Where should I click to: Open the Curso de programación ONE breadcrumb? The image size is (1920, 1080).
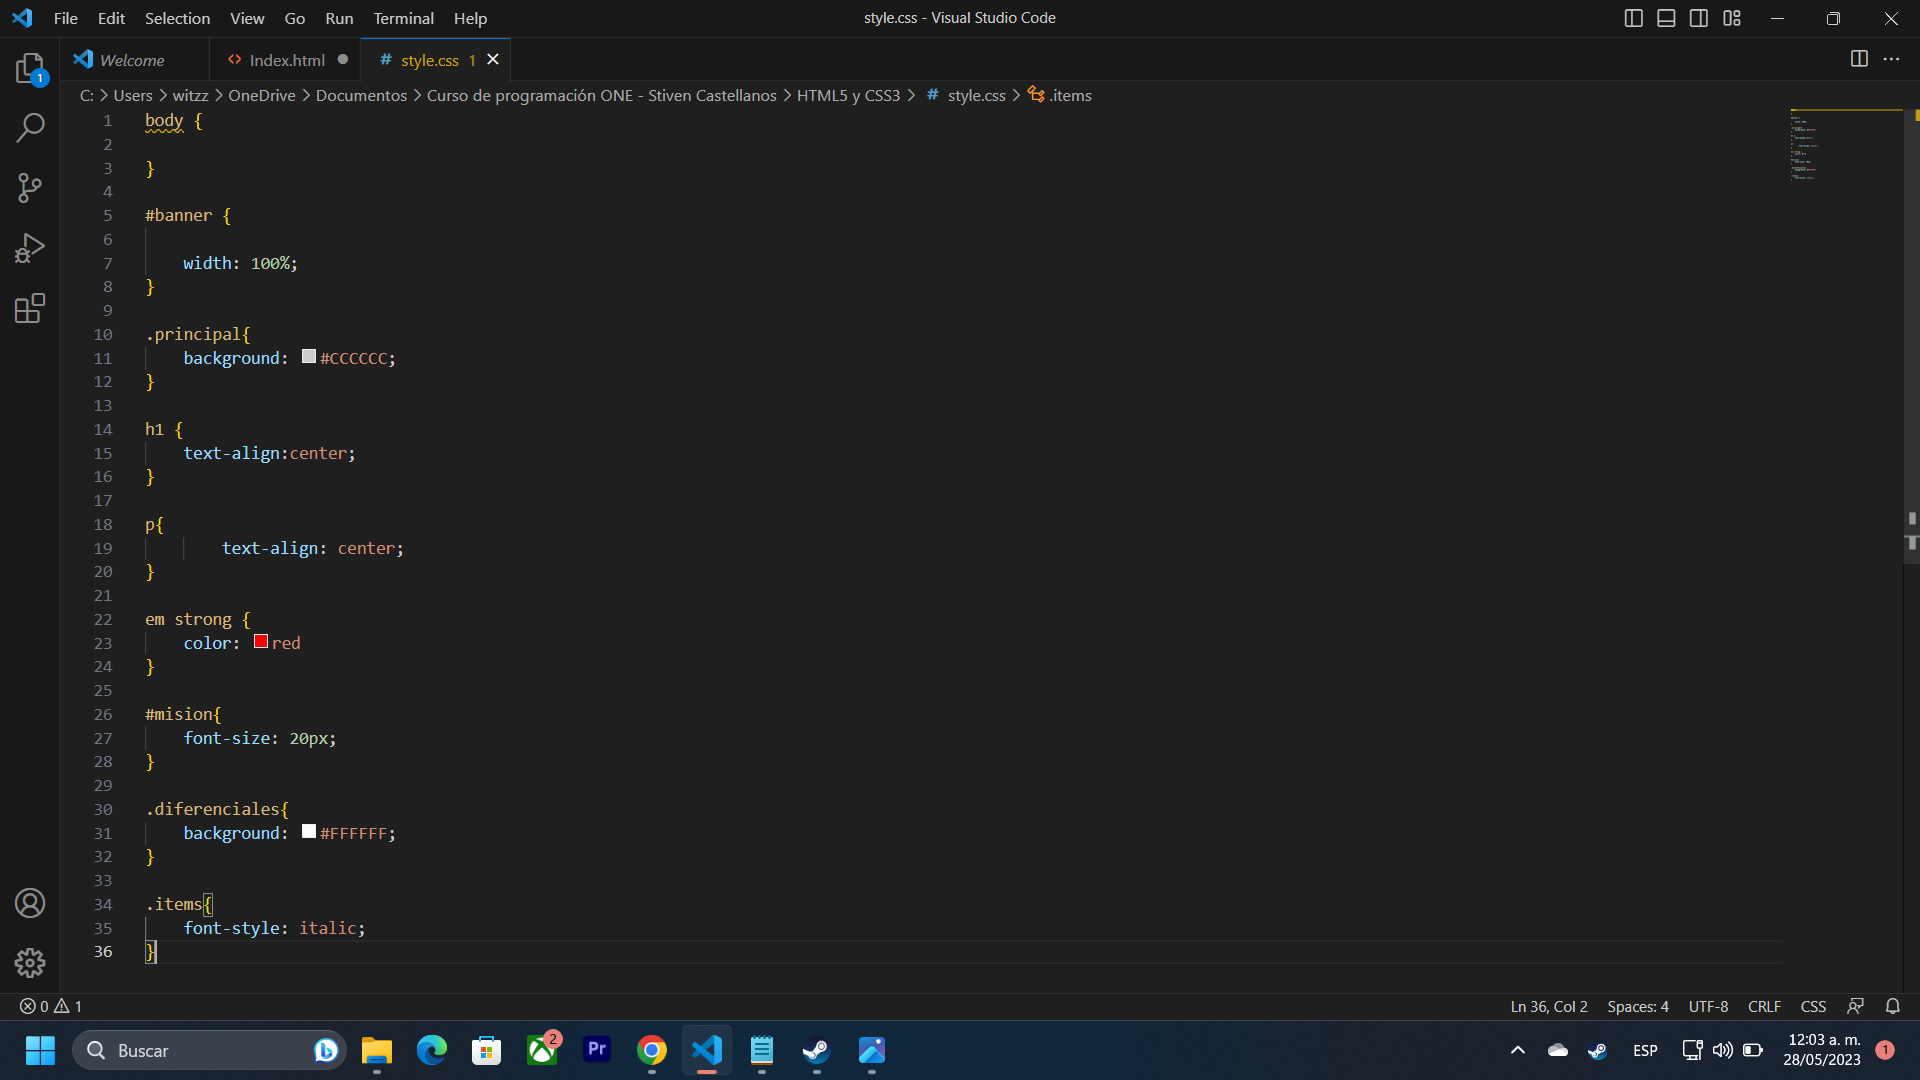point(601,95)
